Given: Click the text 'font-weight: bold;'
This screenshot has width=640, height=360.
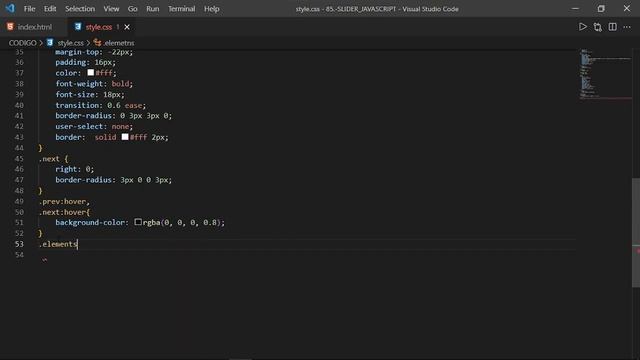Looking at the screenshot, I should coord(94,83).
